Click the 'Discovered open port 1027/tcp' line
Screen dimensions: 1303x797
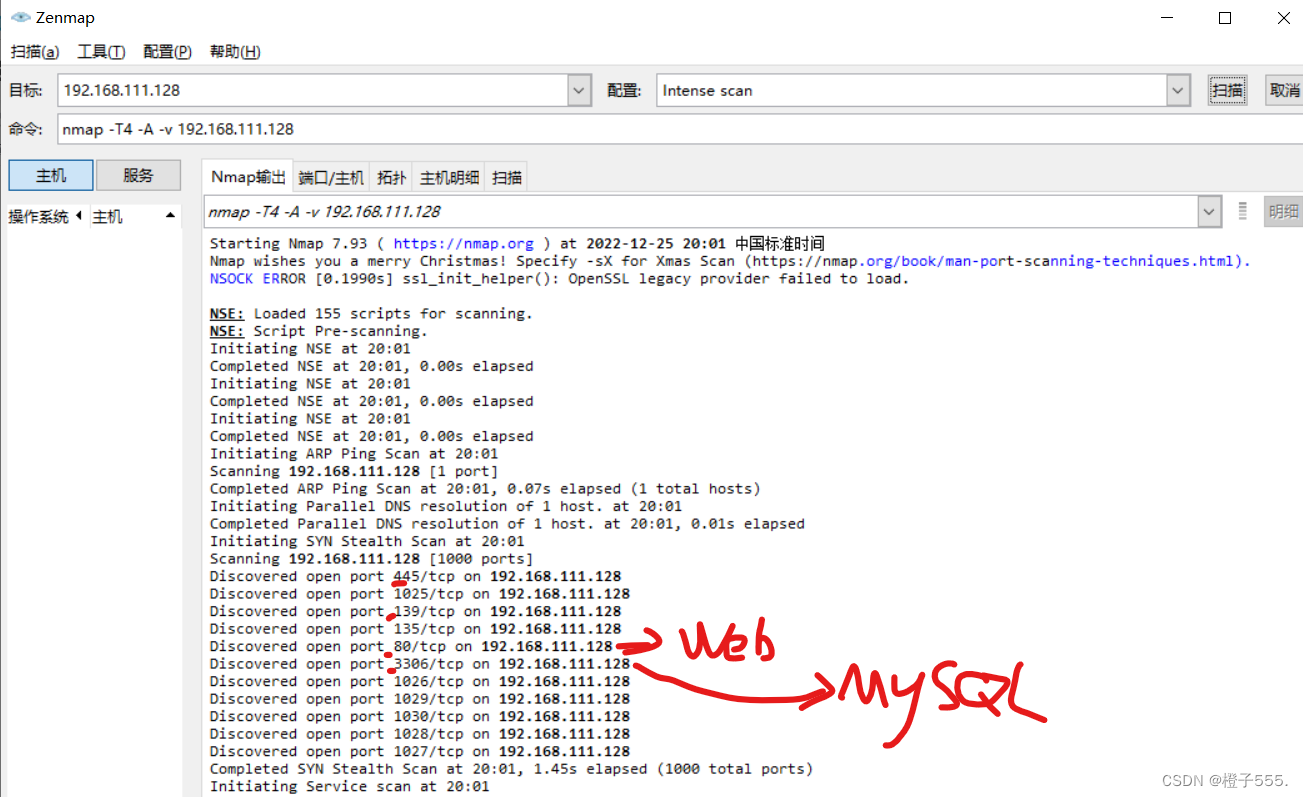tap(420, 751)
